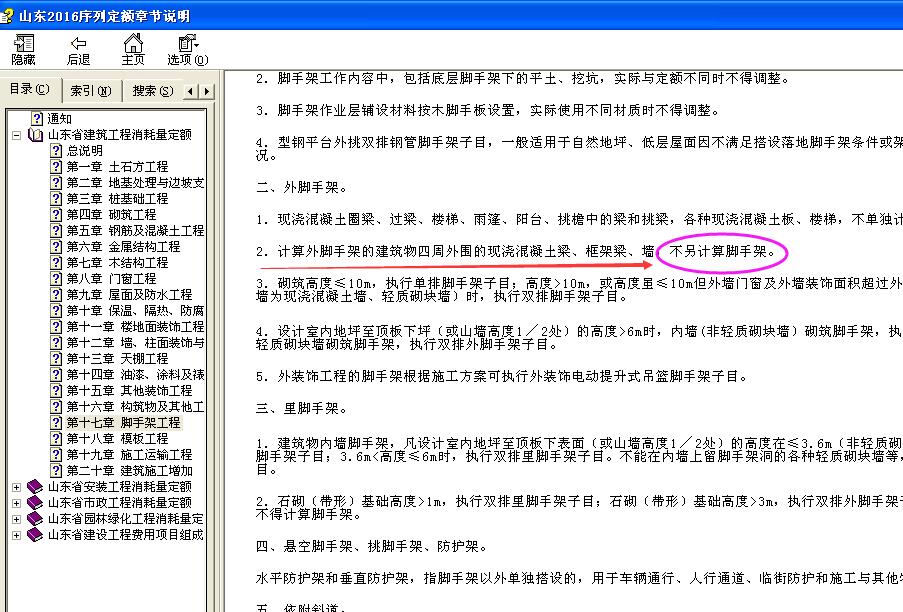Open 第十三章 天棚工程 chapter
Image resolution: width=903 pixels, height=612 pixels.
117,359
